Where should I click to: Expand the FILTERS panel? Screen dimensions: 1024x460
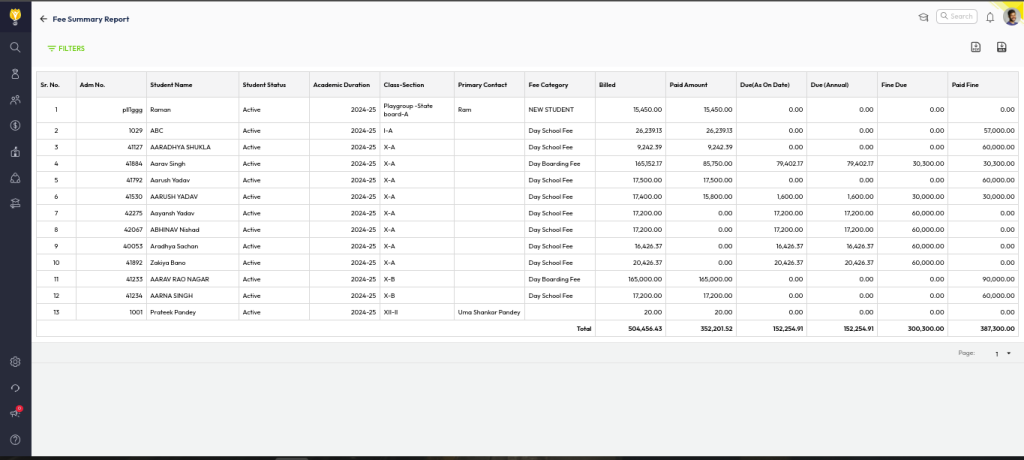click(66, 48)
